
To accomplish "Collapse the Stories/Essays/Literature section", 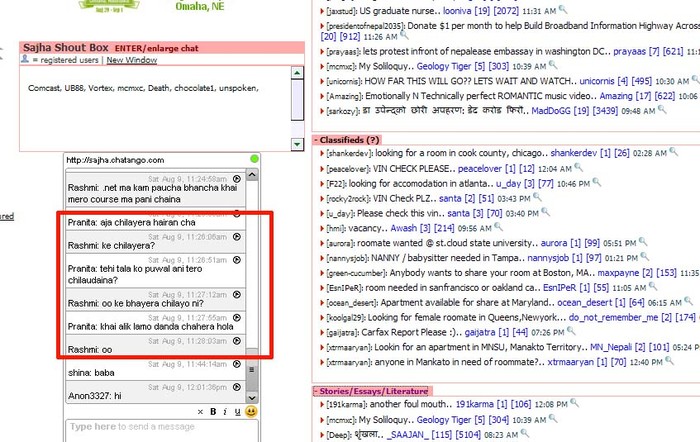I will pos(316,391).
